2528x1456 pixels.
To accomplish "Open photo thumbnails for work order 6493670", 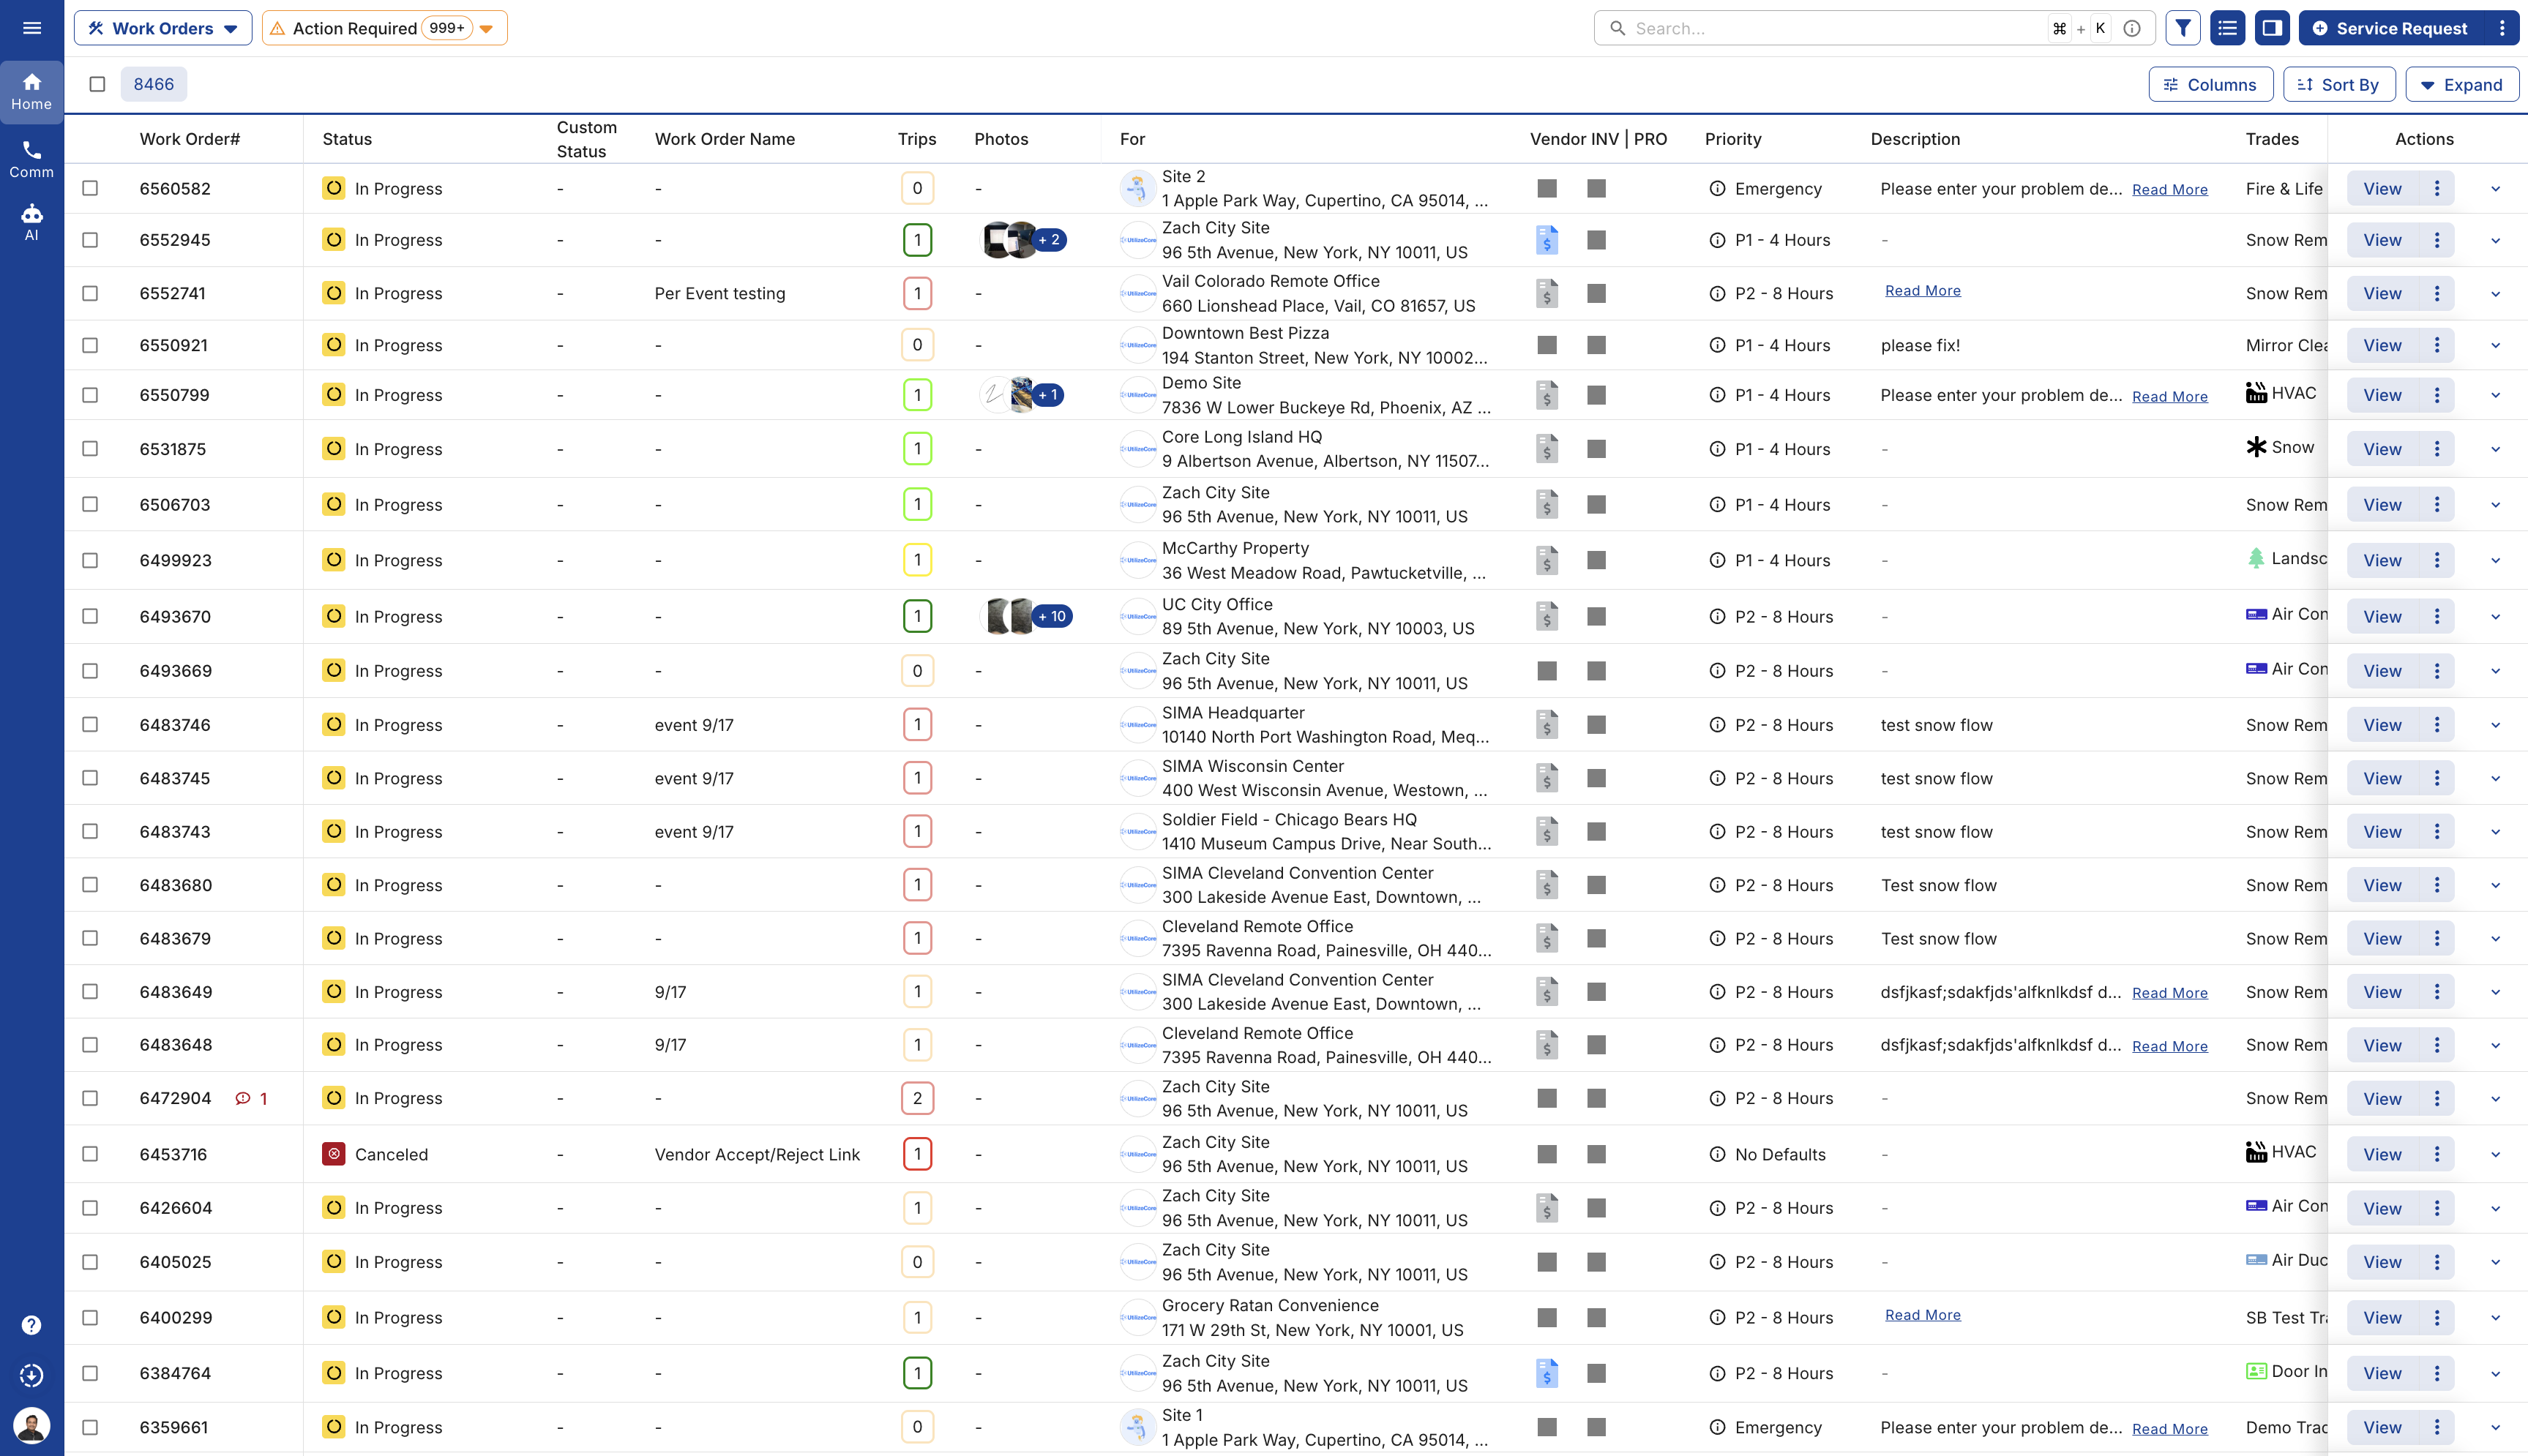I will pyautogui.click(x=1026, y=616).
